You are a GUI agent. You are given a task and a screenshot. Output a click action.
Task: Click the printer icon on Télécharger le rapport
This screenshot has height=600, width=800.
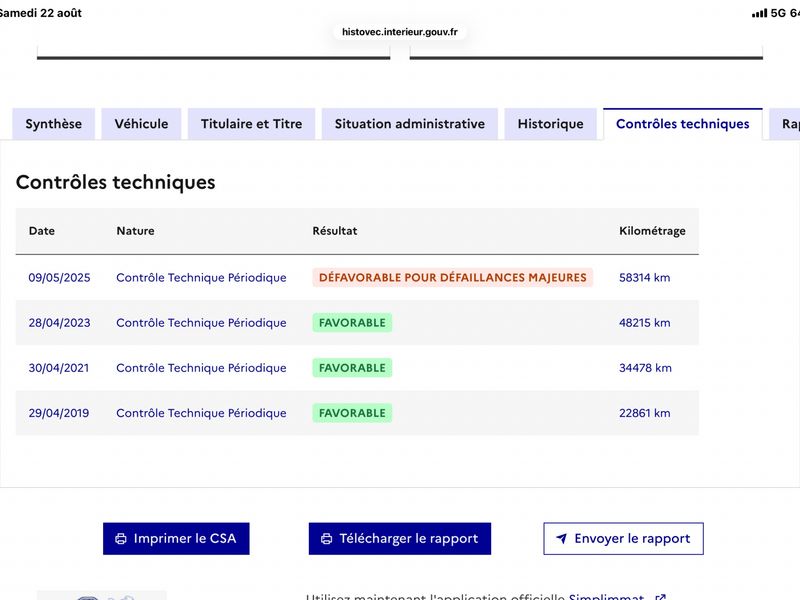(327, 539)
